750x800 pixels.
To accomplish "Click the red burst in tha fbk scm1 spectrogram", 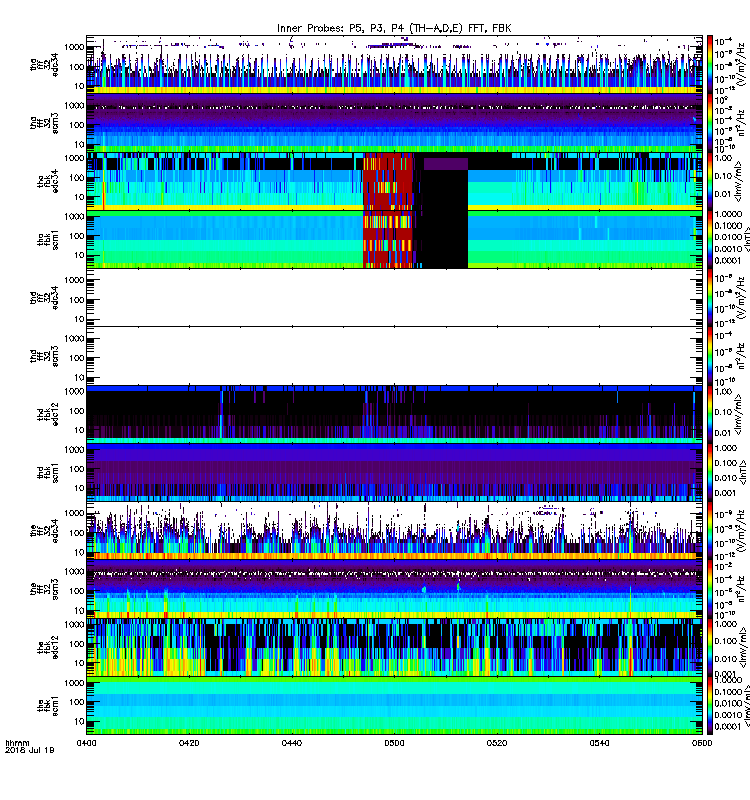I will (388, 240).
